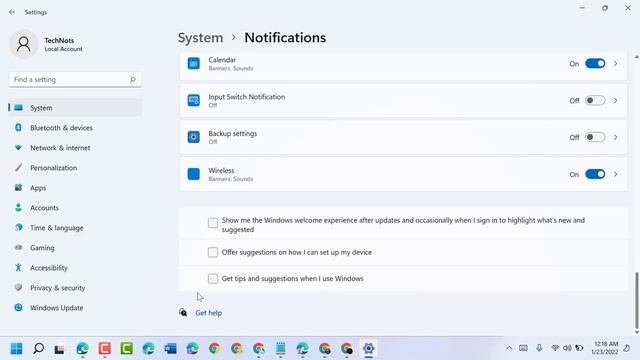Expand Backup settings chevron
Image resolution: width=640 pixels, height=360 pixels.
tap(616, 137)
